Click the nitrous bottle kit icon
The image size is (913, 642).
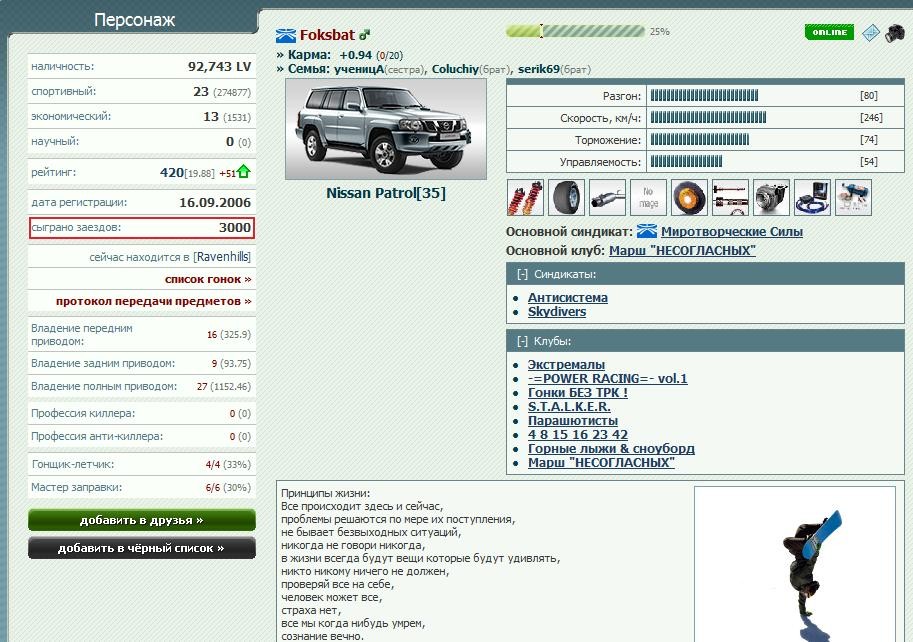(853, 198)
